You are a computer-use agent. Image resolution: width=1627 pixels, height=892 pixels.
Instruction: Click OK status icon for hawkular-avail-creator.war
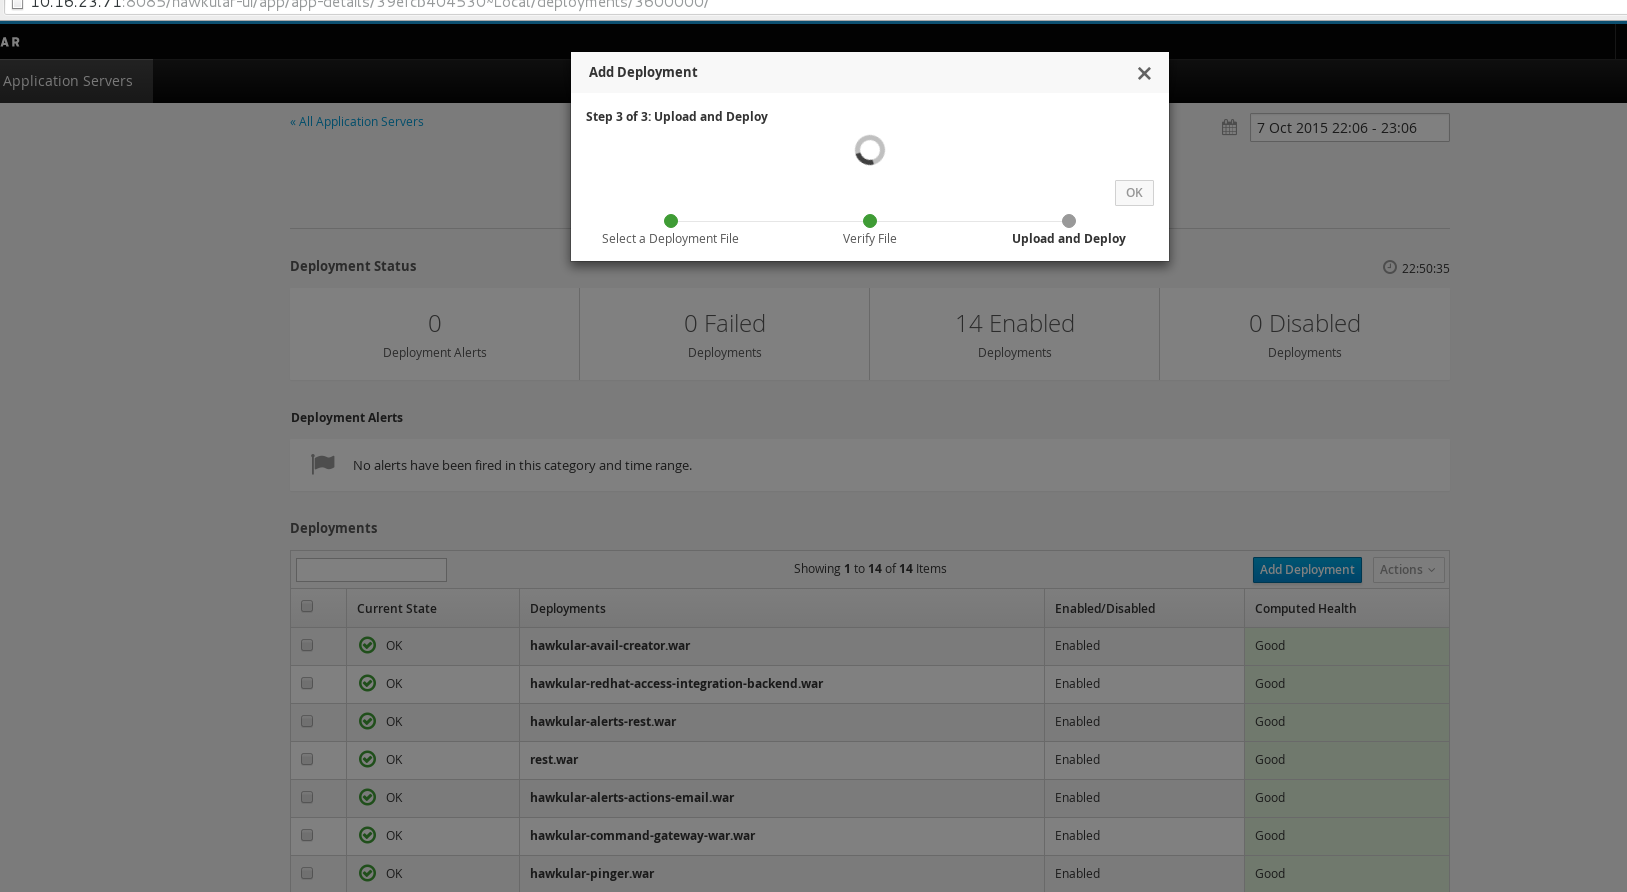pos(367,645)
